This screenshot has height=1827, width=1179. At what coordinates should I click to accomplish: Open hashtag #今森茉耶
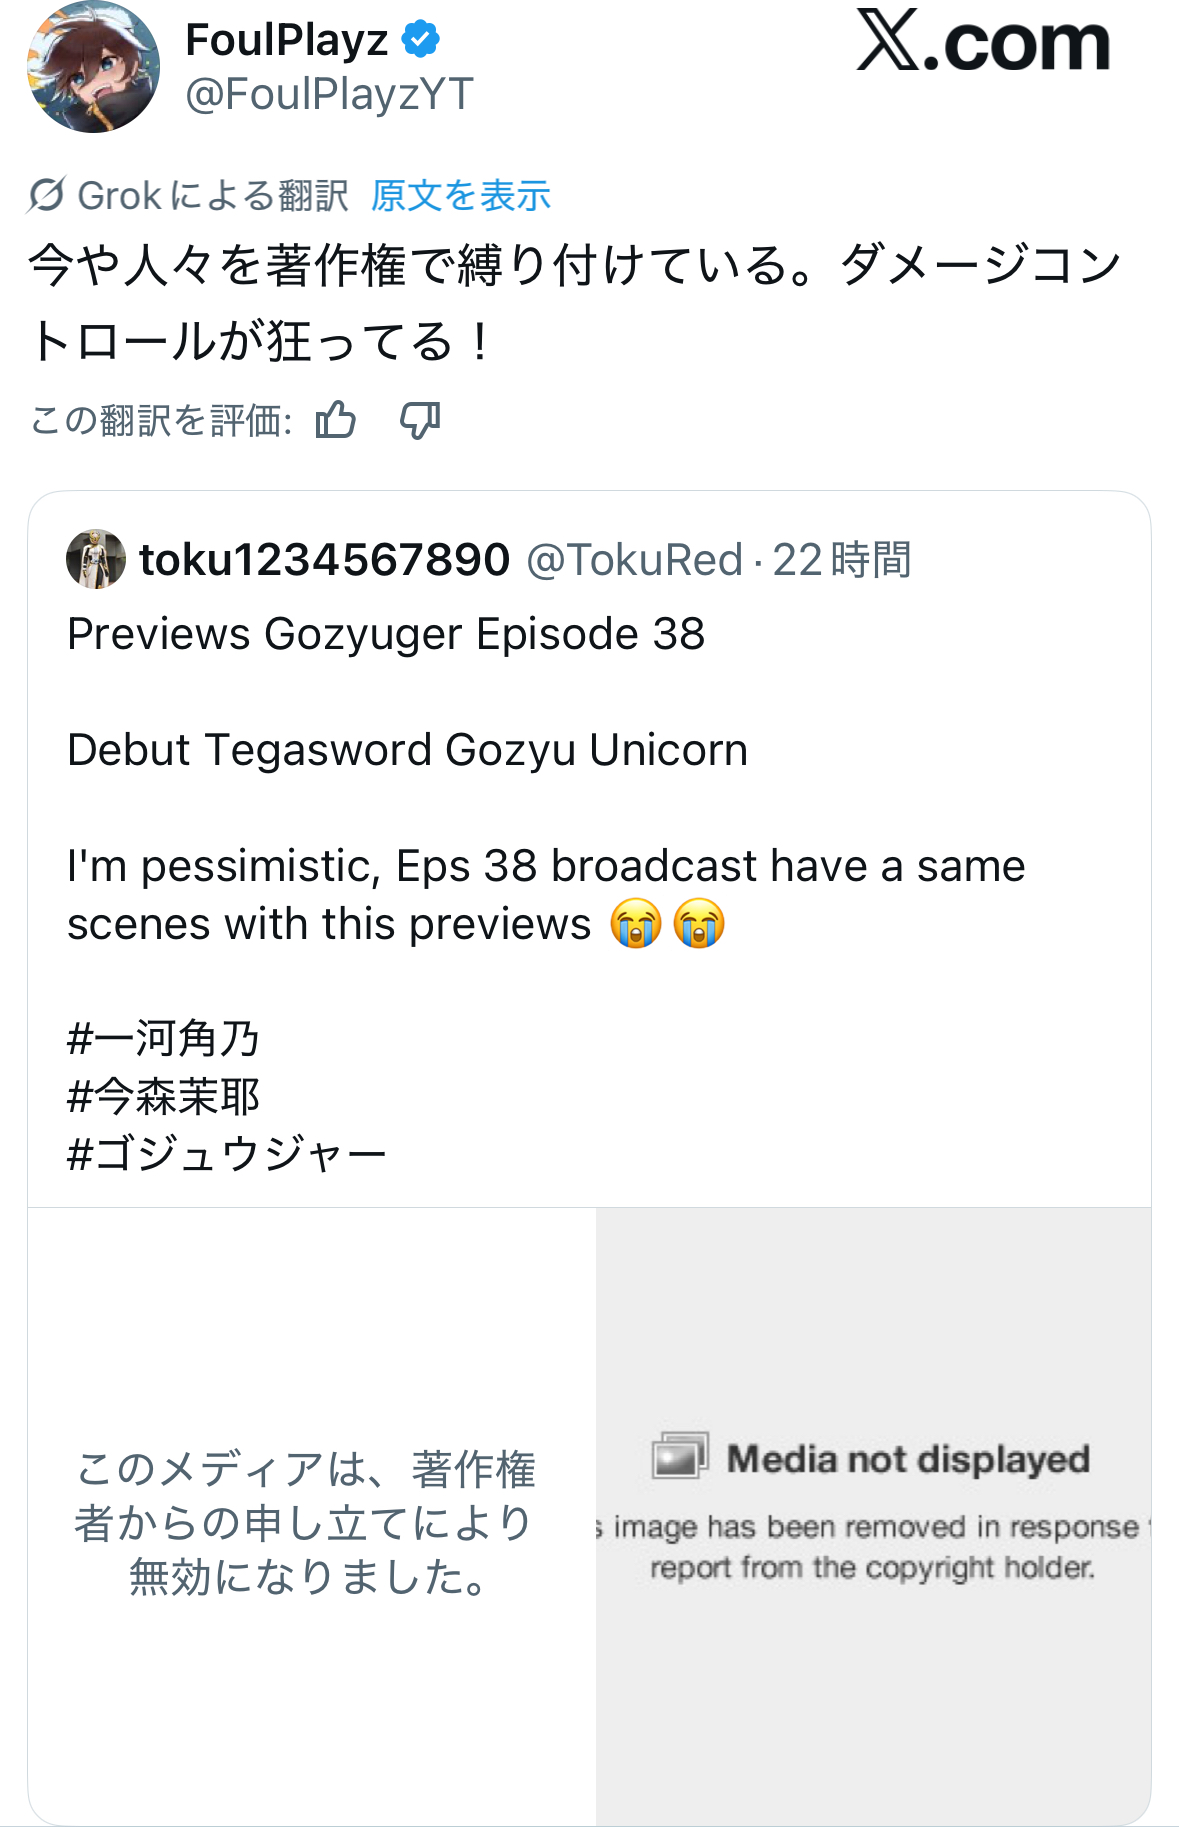(163, 1097)
